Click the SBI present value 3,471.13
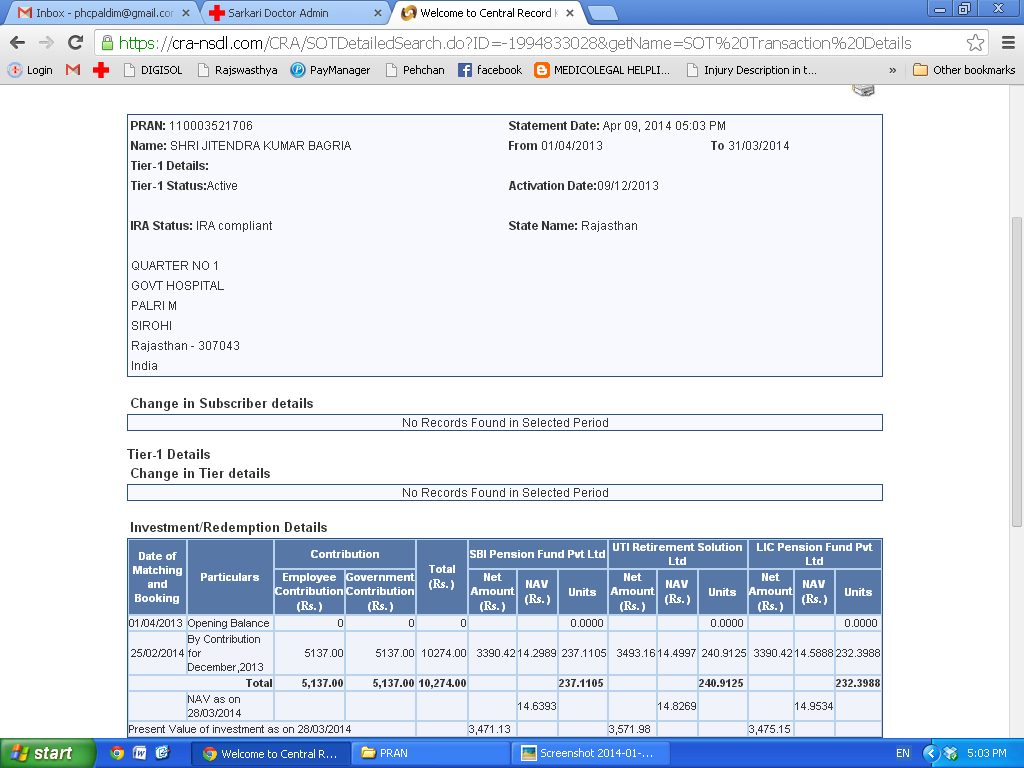The width and height of the screenshot is (1024, 768). tap(490, 729)
